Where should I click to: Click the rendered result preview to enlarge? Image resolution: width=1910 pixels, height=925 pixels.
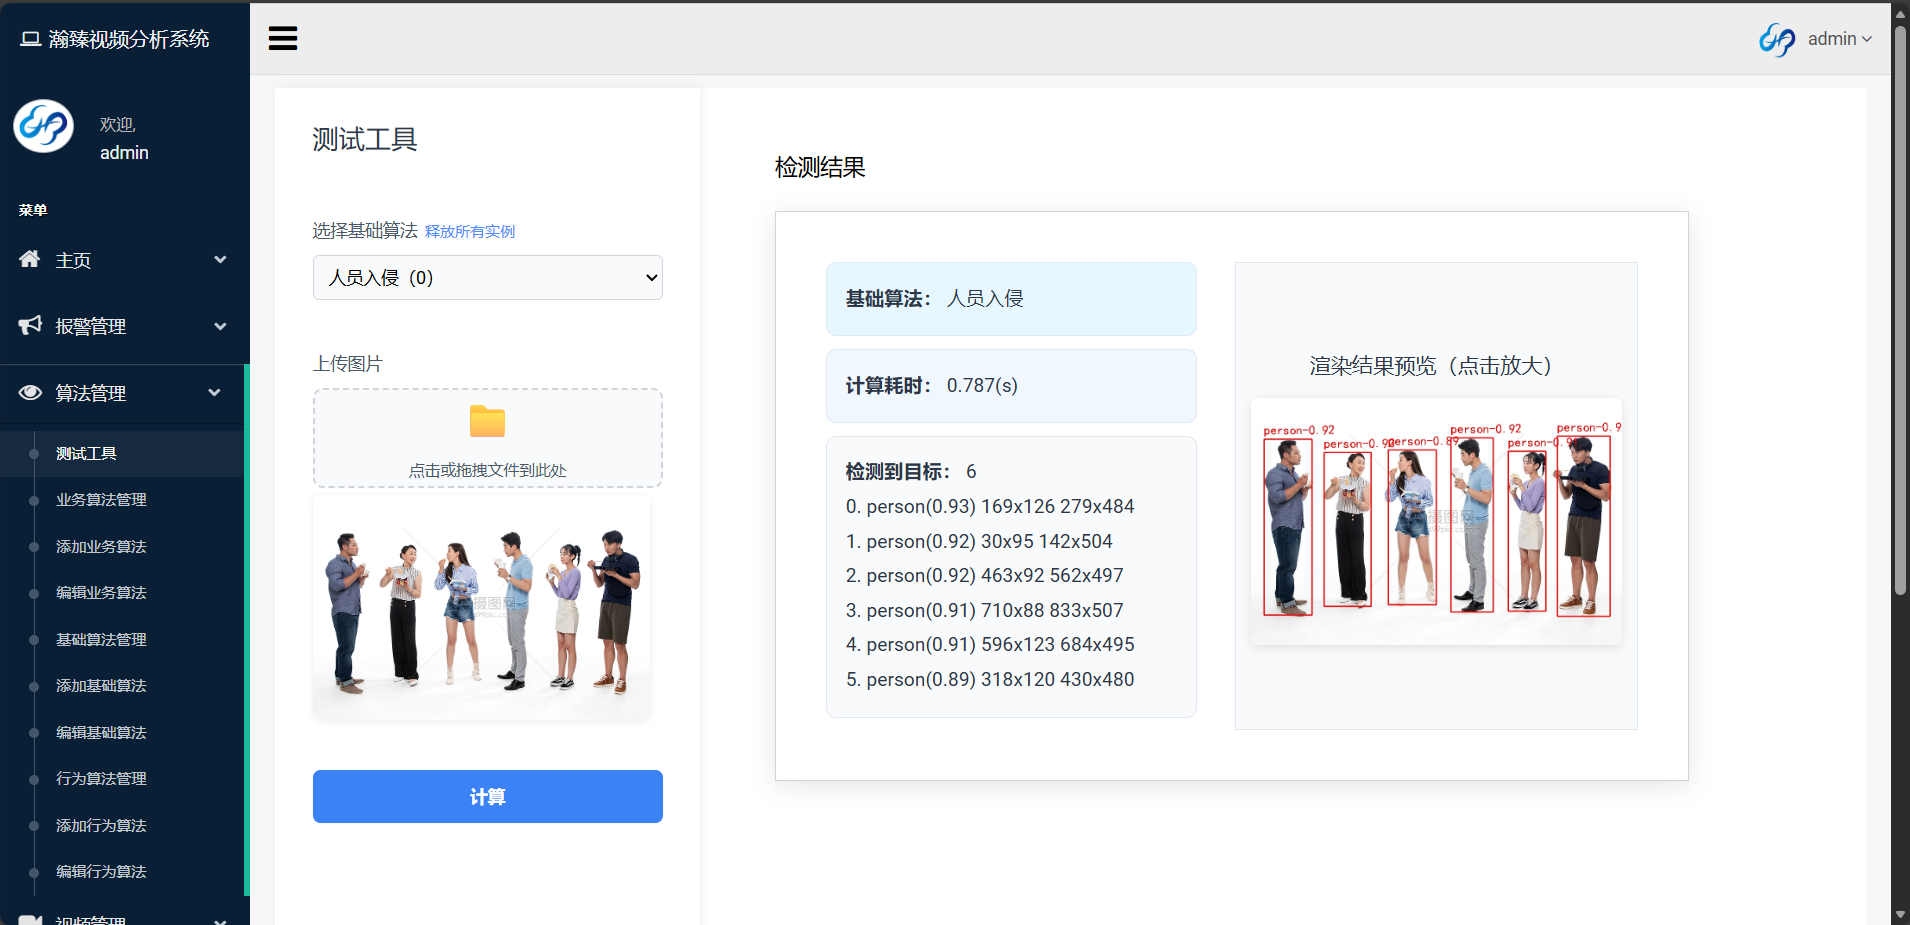[x=1435, y=520]
